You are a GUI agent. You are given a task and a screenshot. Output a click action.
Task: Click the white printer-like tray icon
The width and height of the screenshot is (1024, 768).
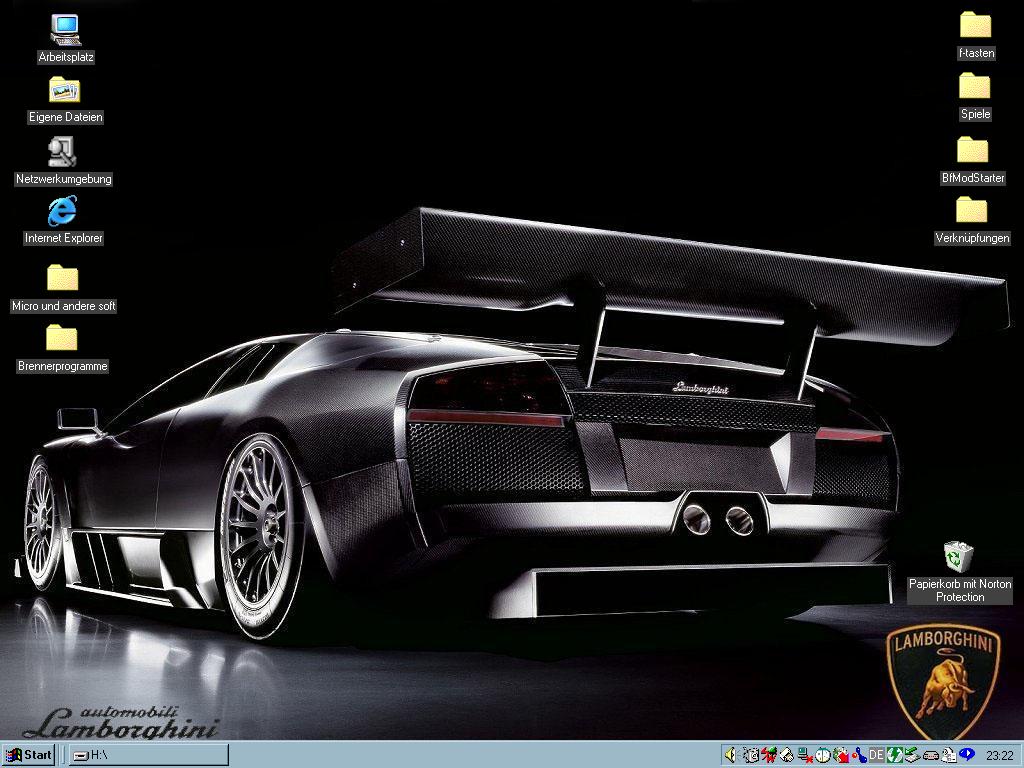[787, 755]
